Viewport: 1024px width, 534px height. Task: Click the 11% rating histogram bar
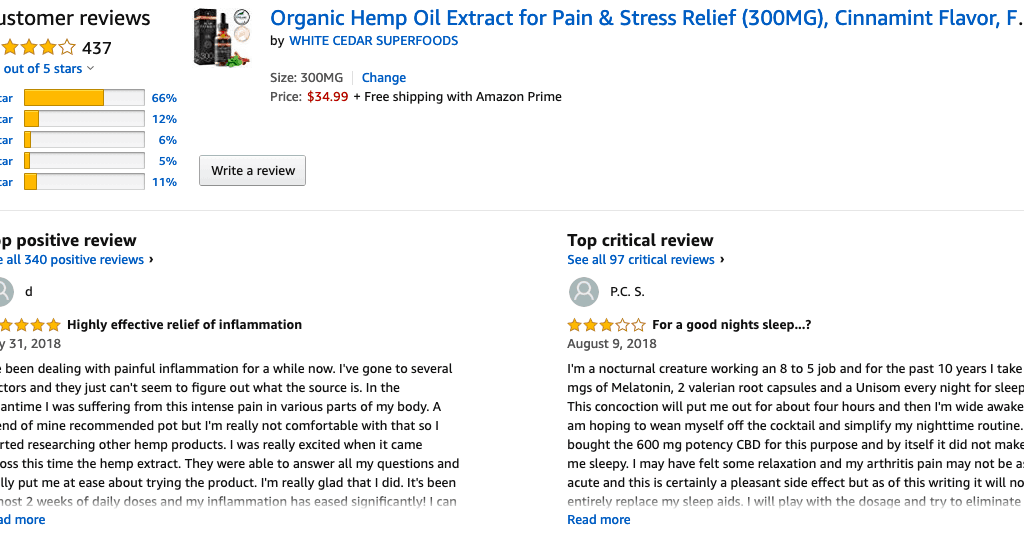tap(84, 181)
